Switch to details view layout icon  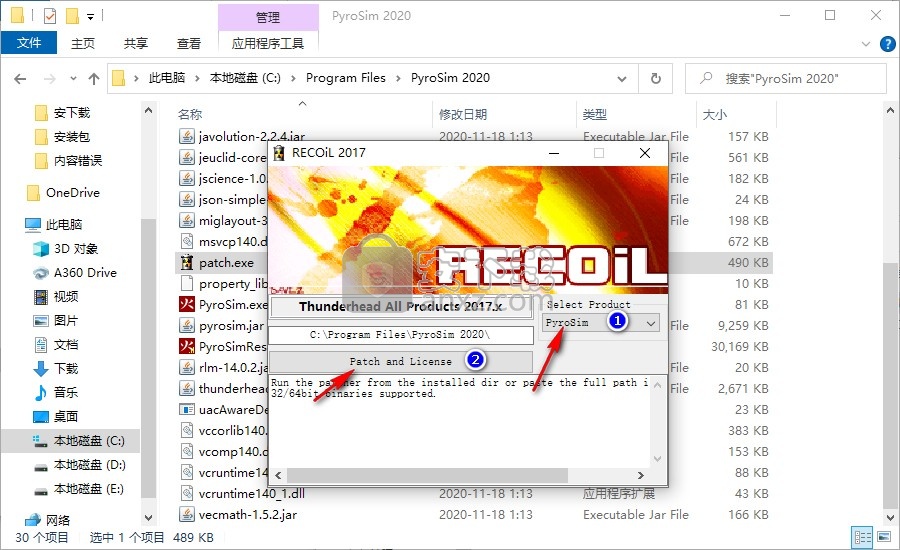pos(862,537)
